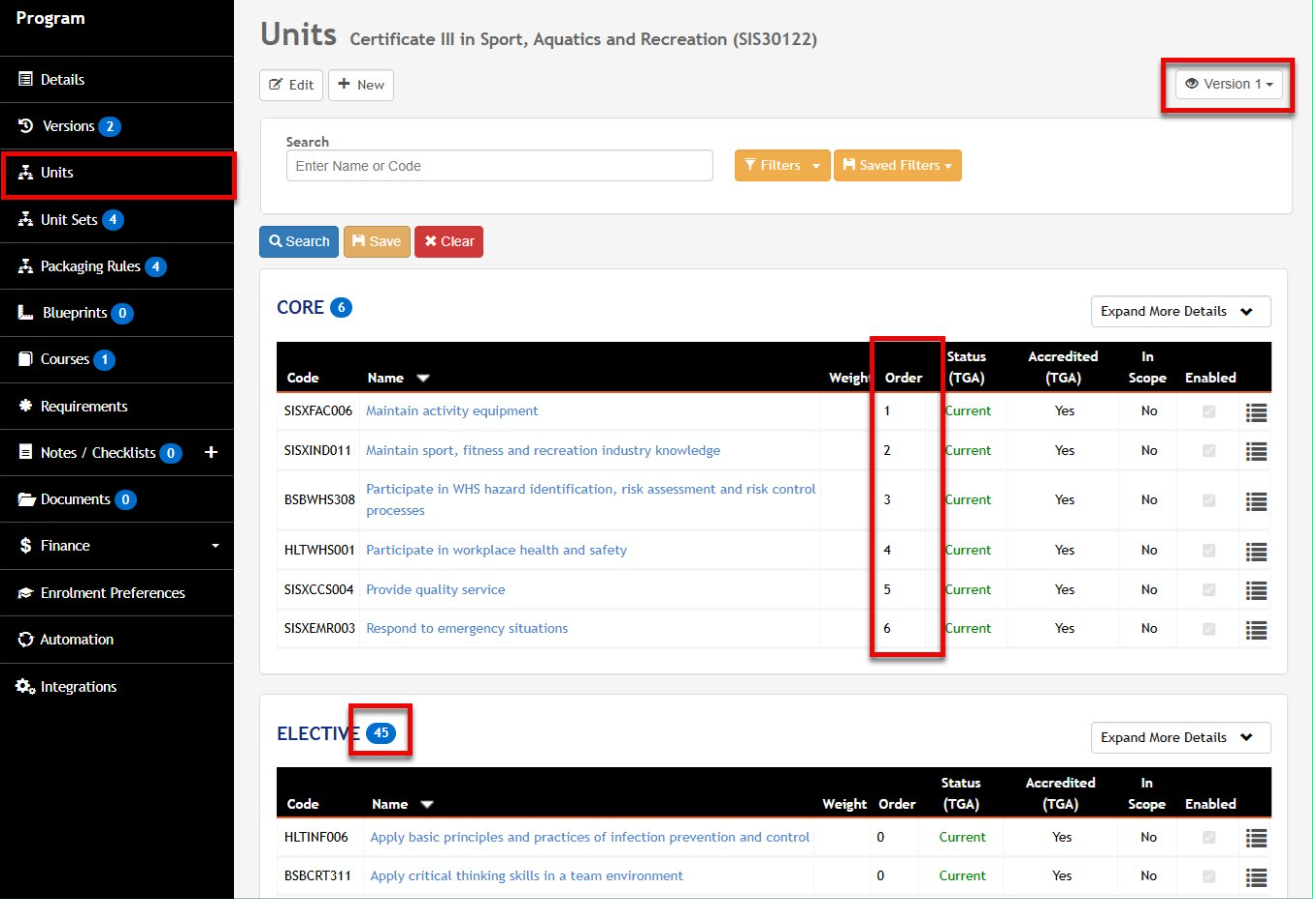Focus the Enter Name or Code search field

pyautogui.click(x=500, y=166)
